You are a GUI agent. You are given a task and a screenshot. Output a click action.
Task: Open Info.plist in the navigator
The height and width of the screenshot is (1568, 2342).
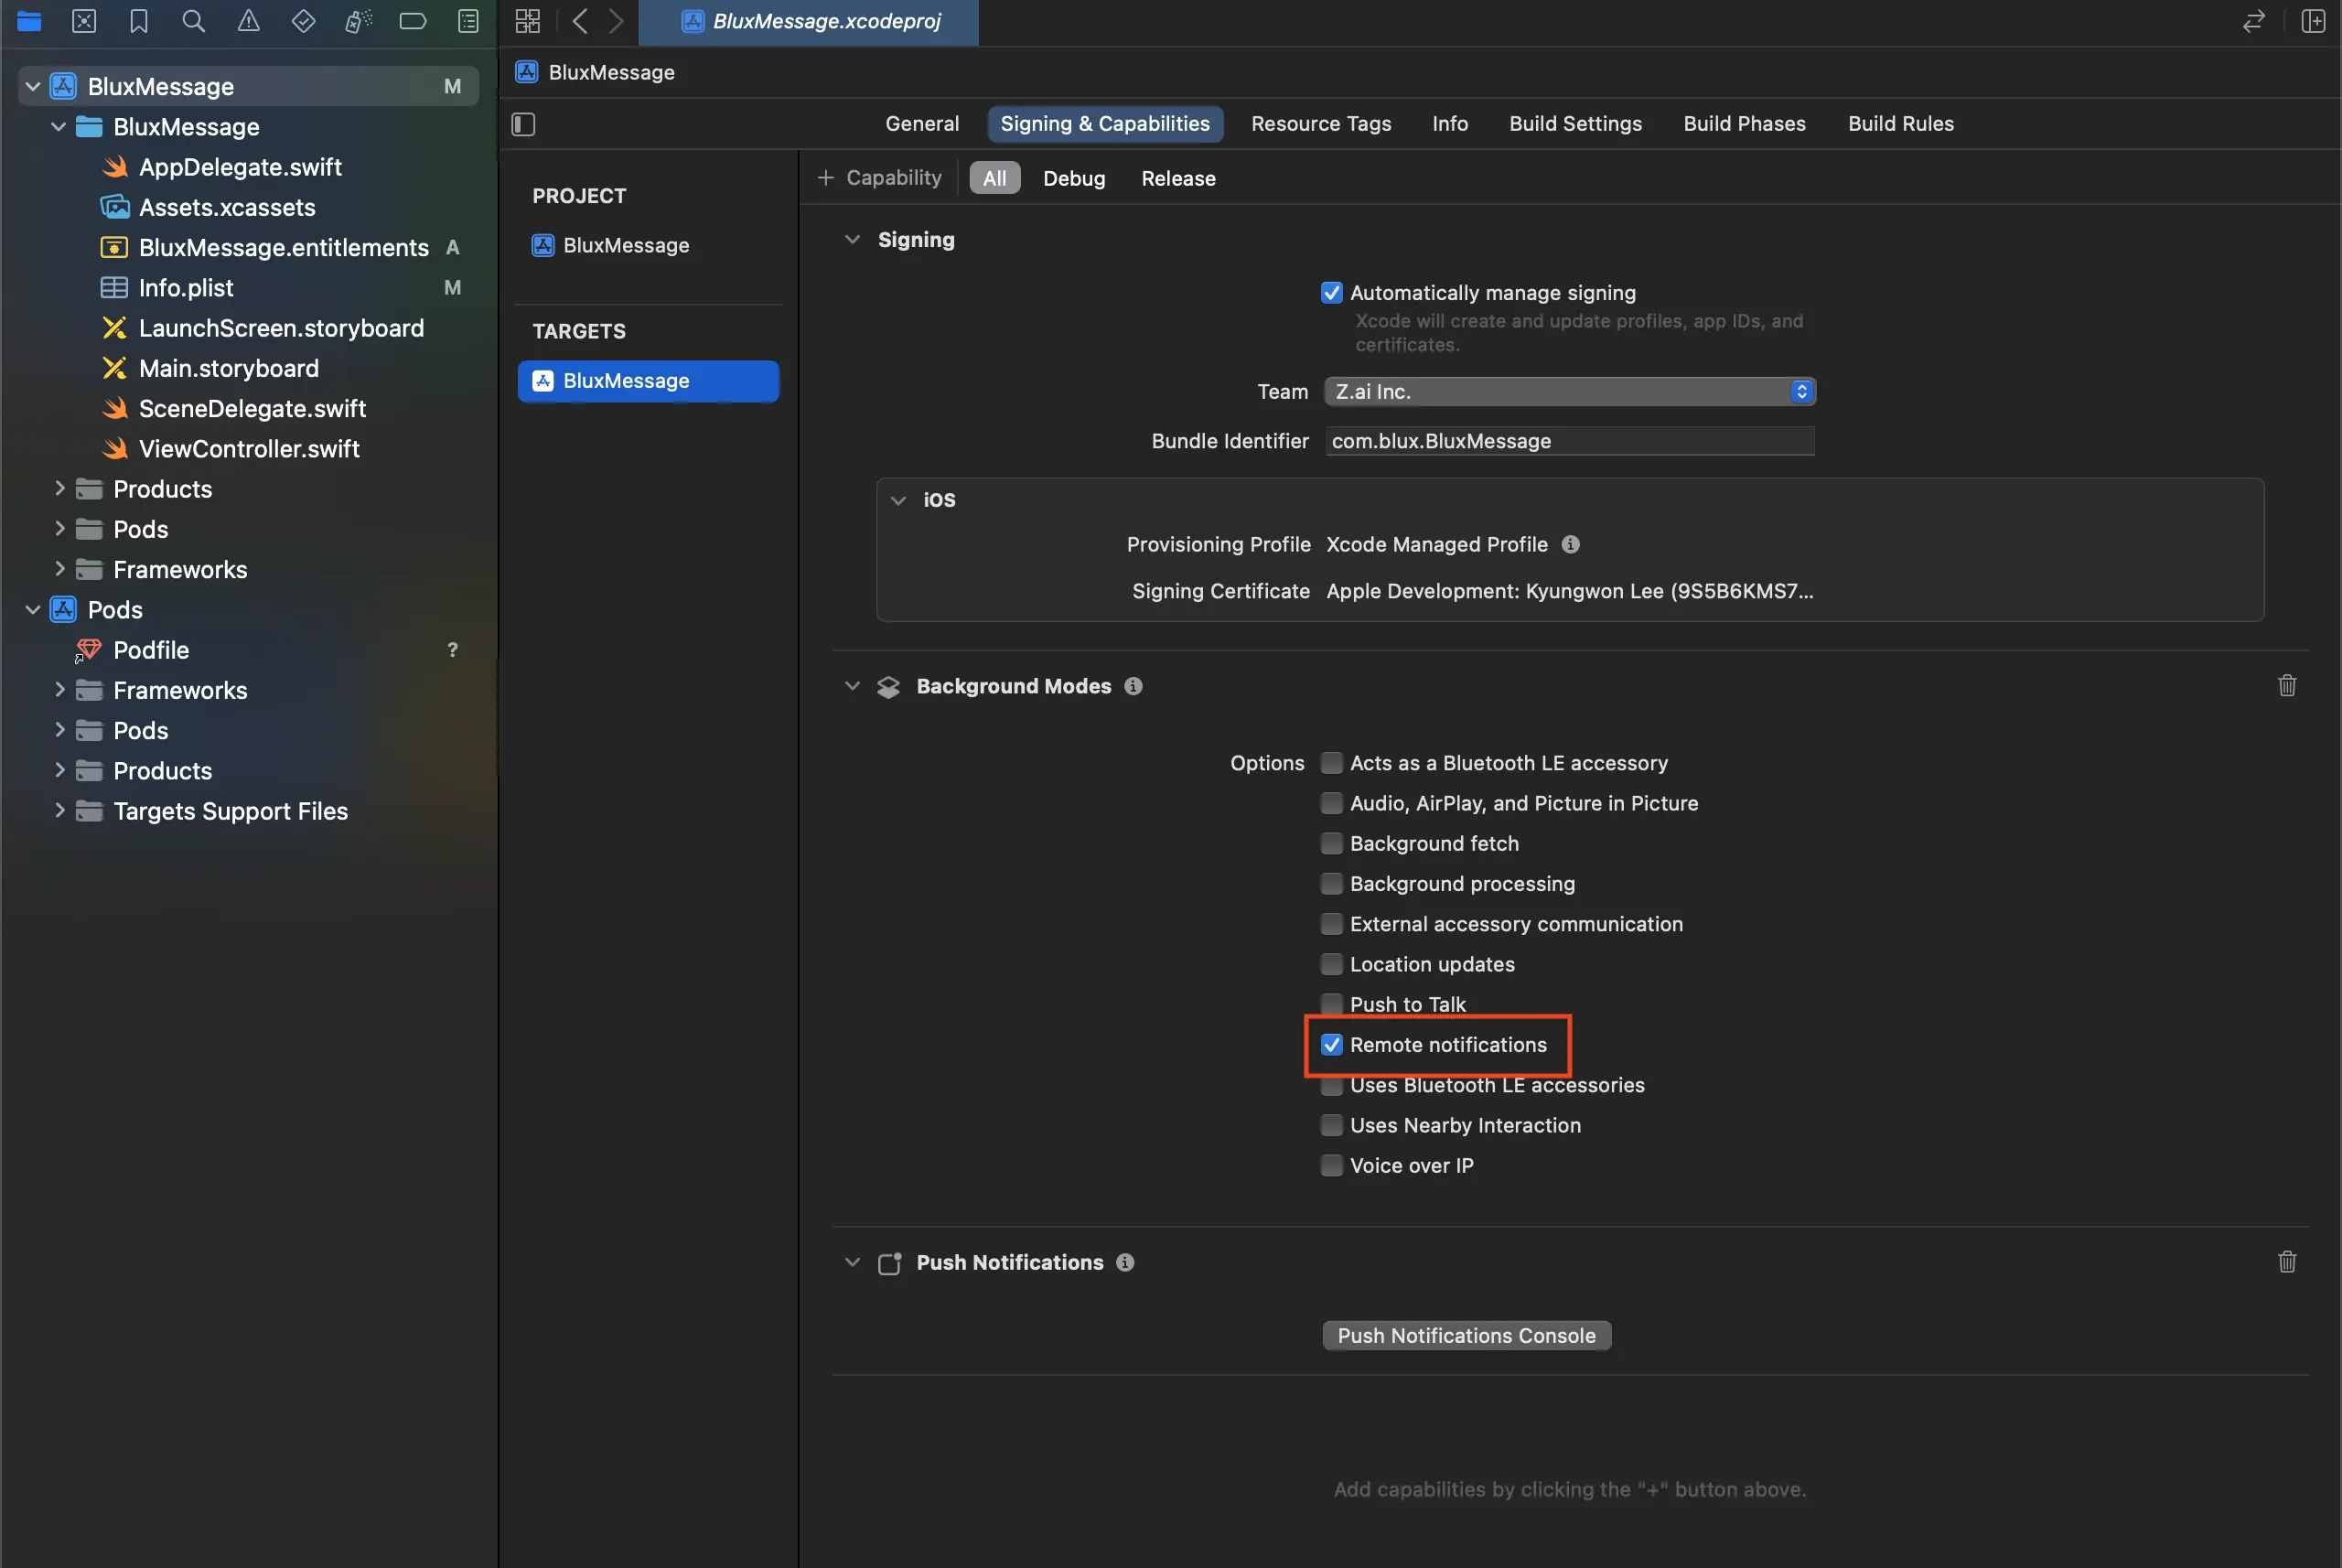point(186,288)
